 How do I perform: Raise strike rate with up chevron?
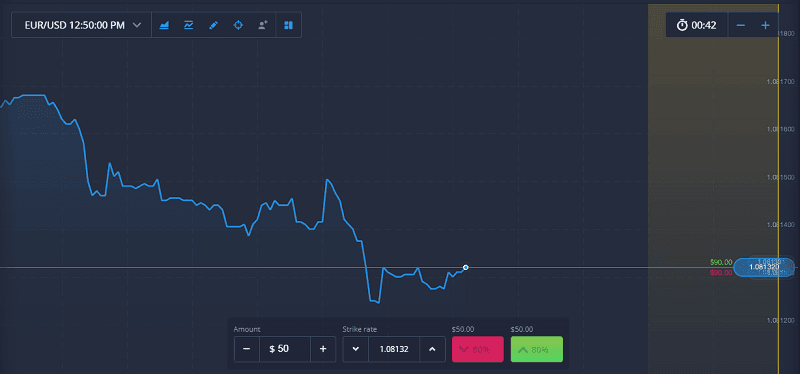(x=433, y=349)
